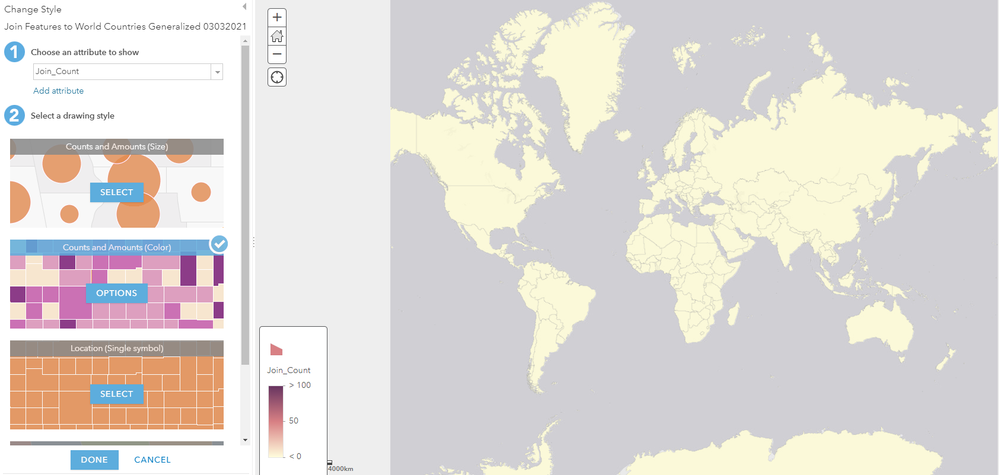Click the '> 100' legend value
This screenshot has width=999, height=475.
pos(300,385)
